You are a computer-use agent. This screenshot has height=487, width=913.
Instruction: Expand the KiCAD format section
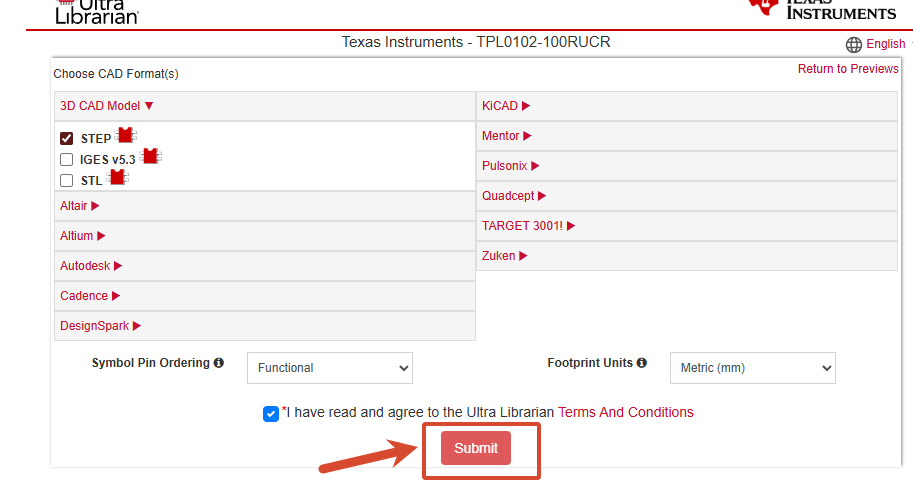(687, 106)
